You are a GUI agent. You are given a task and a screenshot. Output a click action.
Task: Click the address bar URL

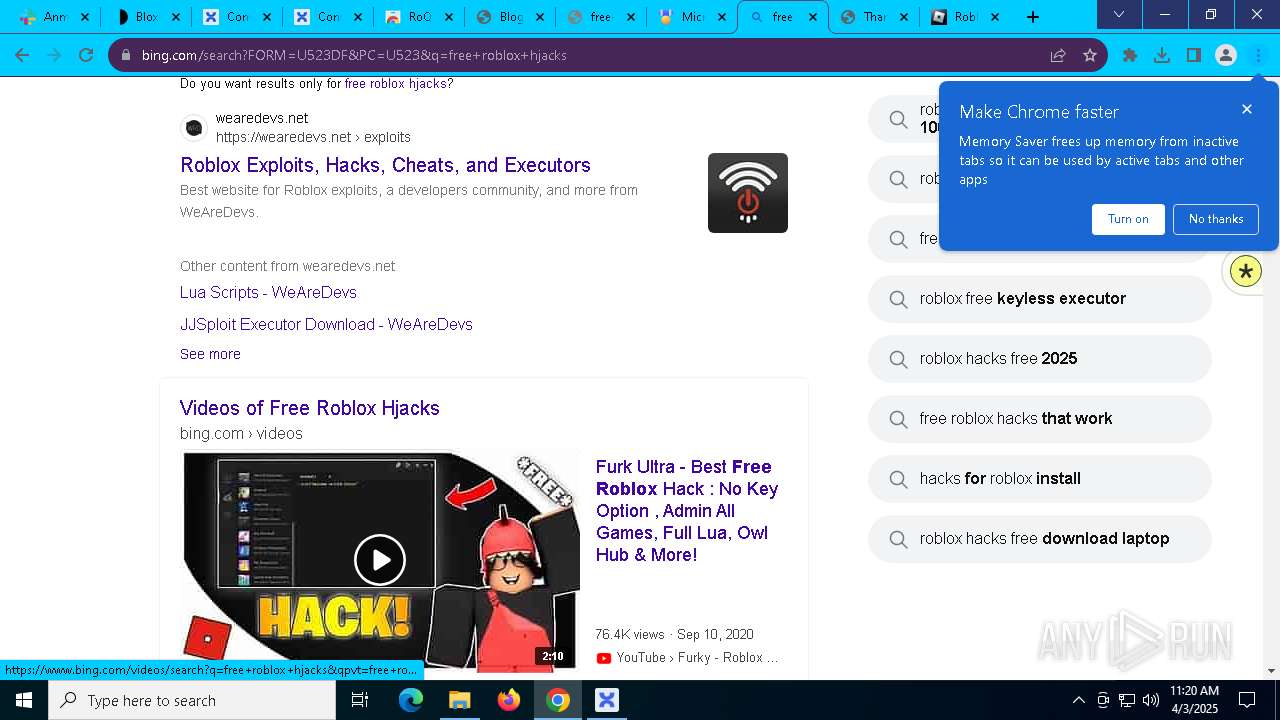pos(354,55)
